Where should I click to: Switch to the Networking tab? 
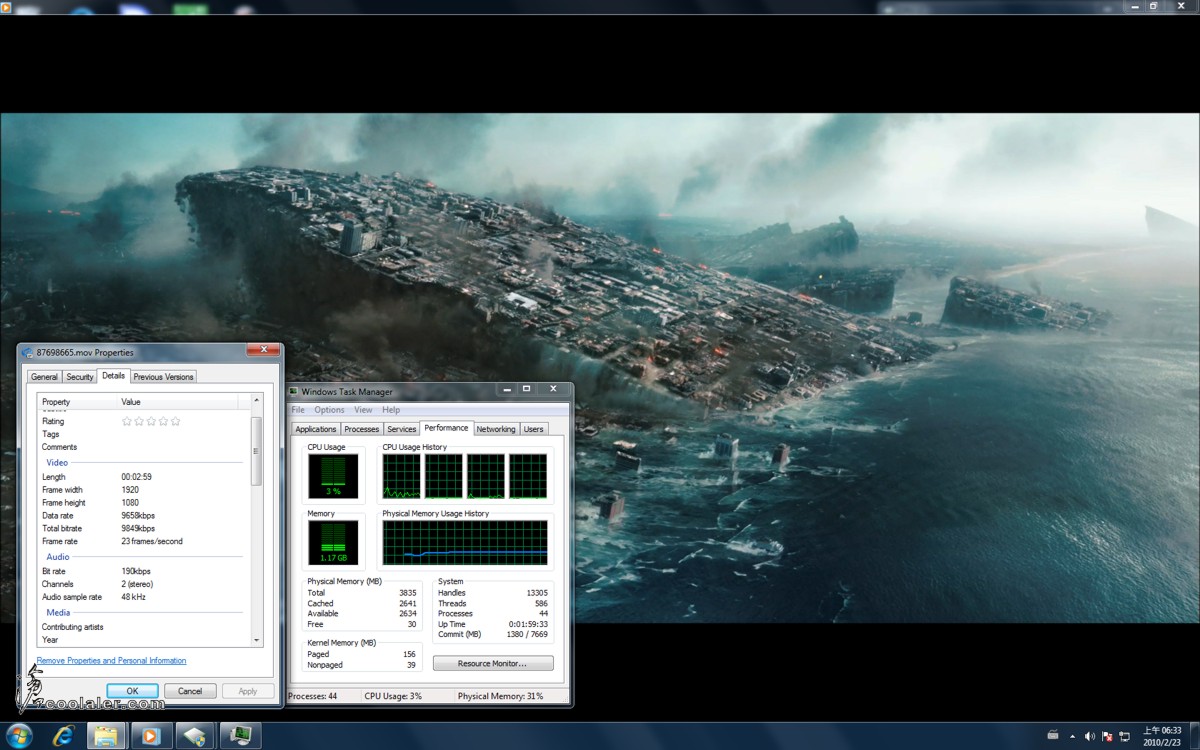(x=496, y=429)
